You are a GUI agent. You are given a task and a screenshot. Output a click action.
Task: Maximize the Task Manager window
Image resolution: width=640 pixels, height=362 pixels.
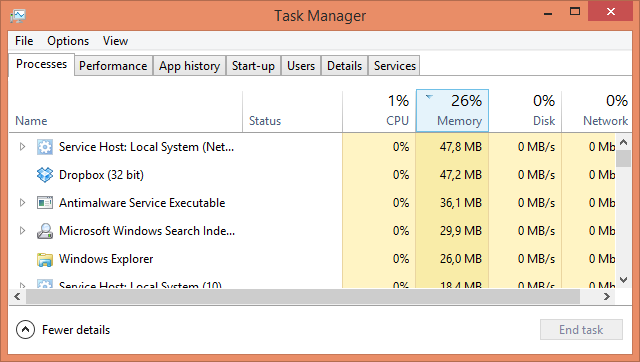click(x=575, y=11)
